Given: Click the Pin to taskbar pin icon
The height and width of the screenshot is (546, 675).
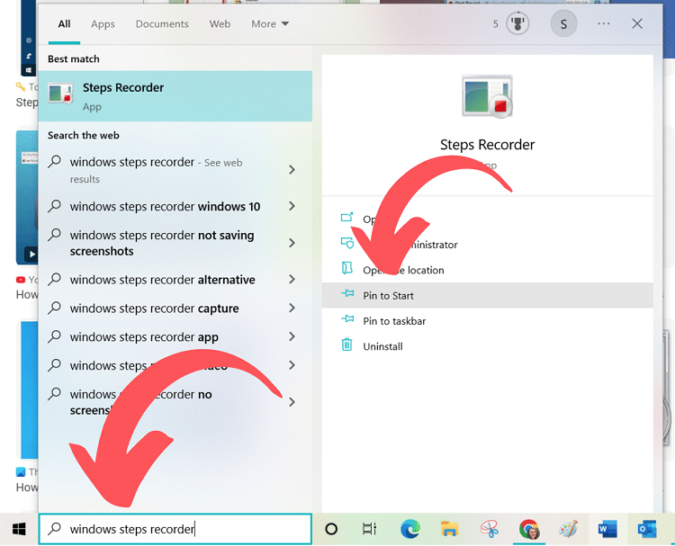Looking at the screenshot, I should pyautogui.click(x=347, y=319).
